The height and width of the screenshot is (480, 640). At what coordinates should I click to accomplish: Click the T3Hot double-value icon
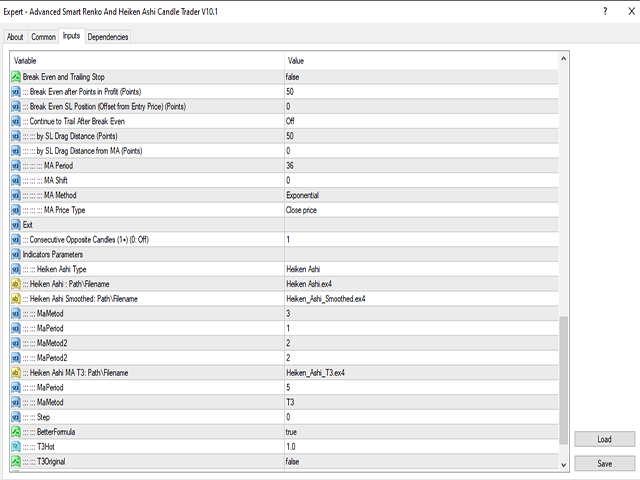click(16, 447)
